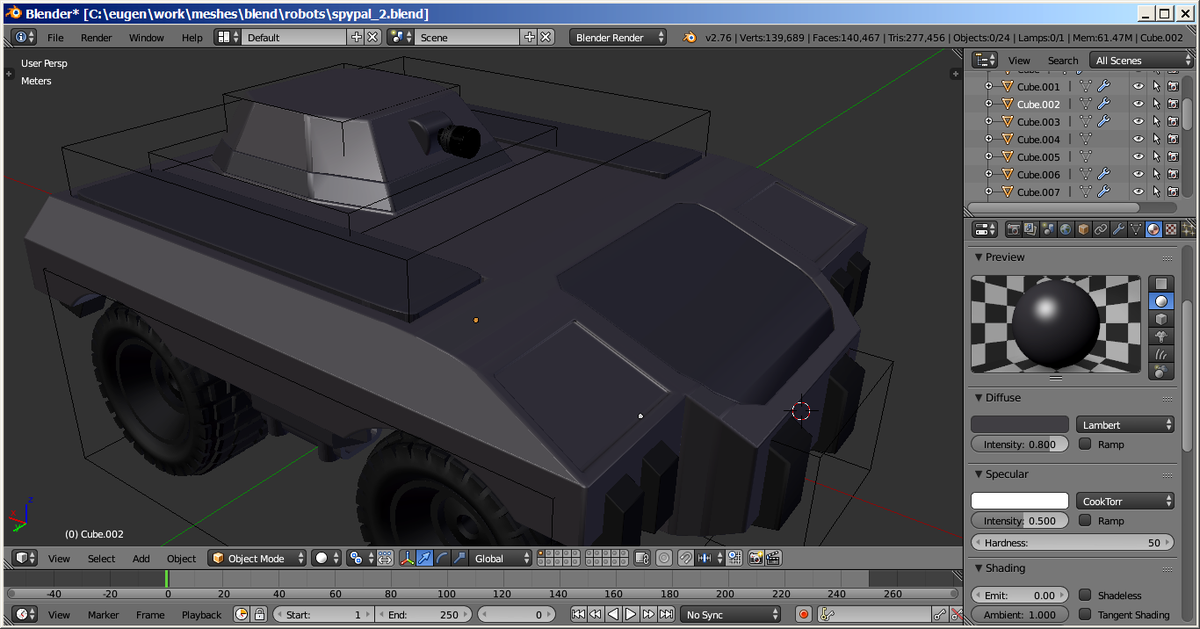Click the translate manipulator arrow icon
1200x629 pixels.
pyautogui.click(x=425, y=558)
